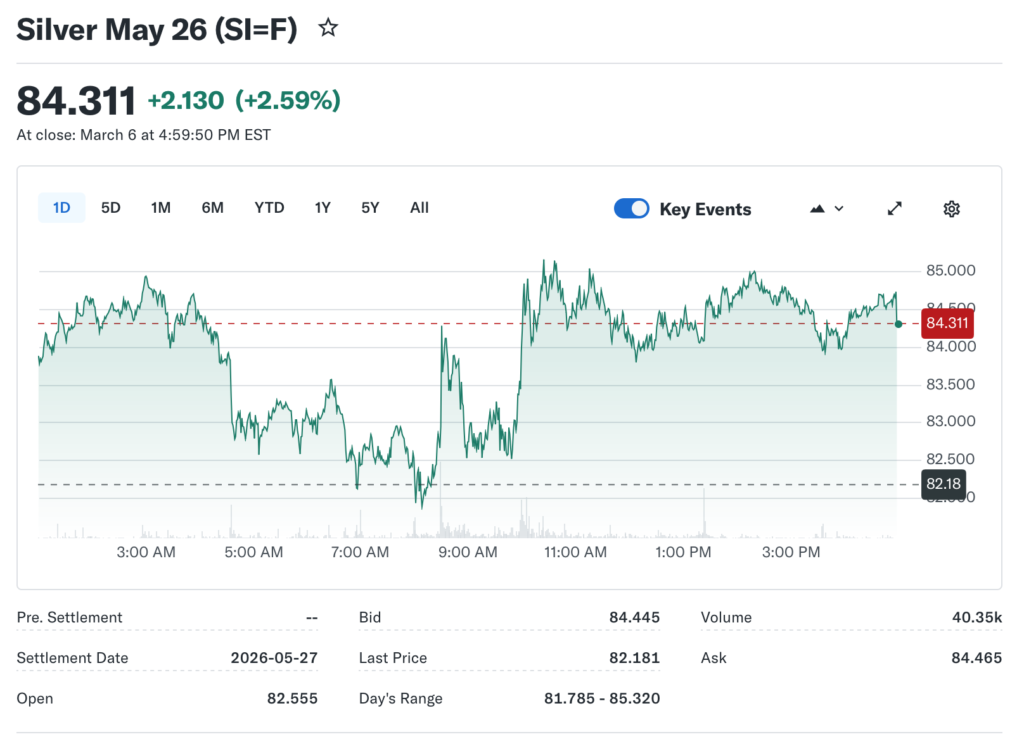Select the YTD chart view
The image size is (1024, 751).
tap(268, 207)
